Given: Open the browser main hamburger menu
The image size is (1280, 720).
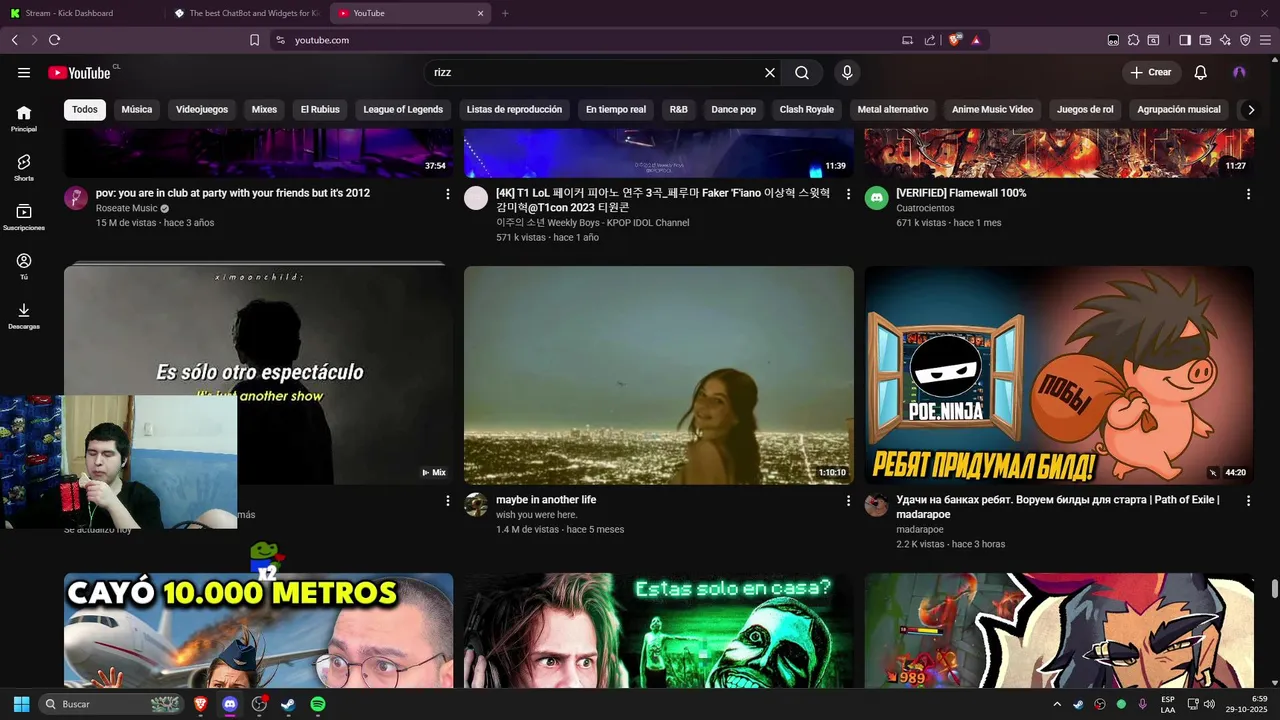Looking at the screenshot, I should pyautogui.click(x=1265, y=40).
